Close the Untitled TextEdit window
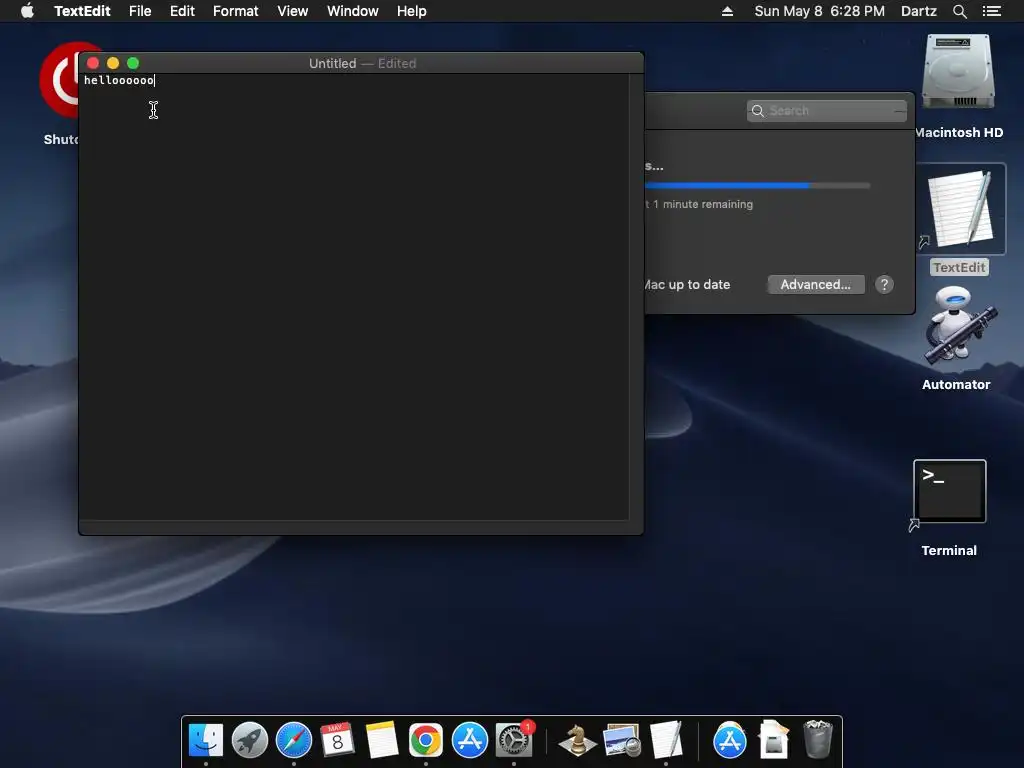Screen dimensions: 1024x768 click(93, 63)
